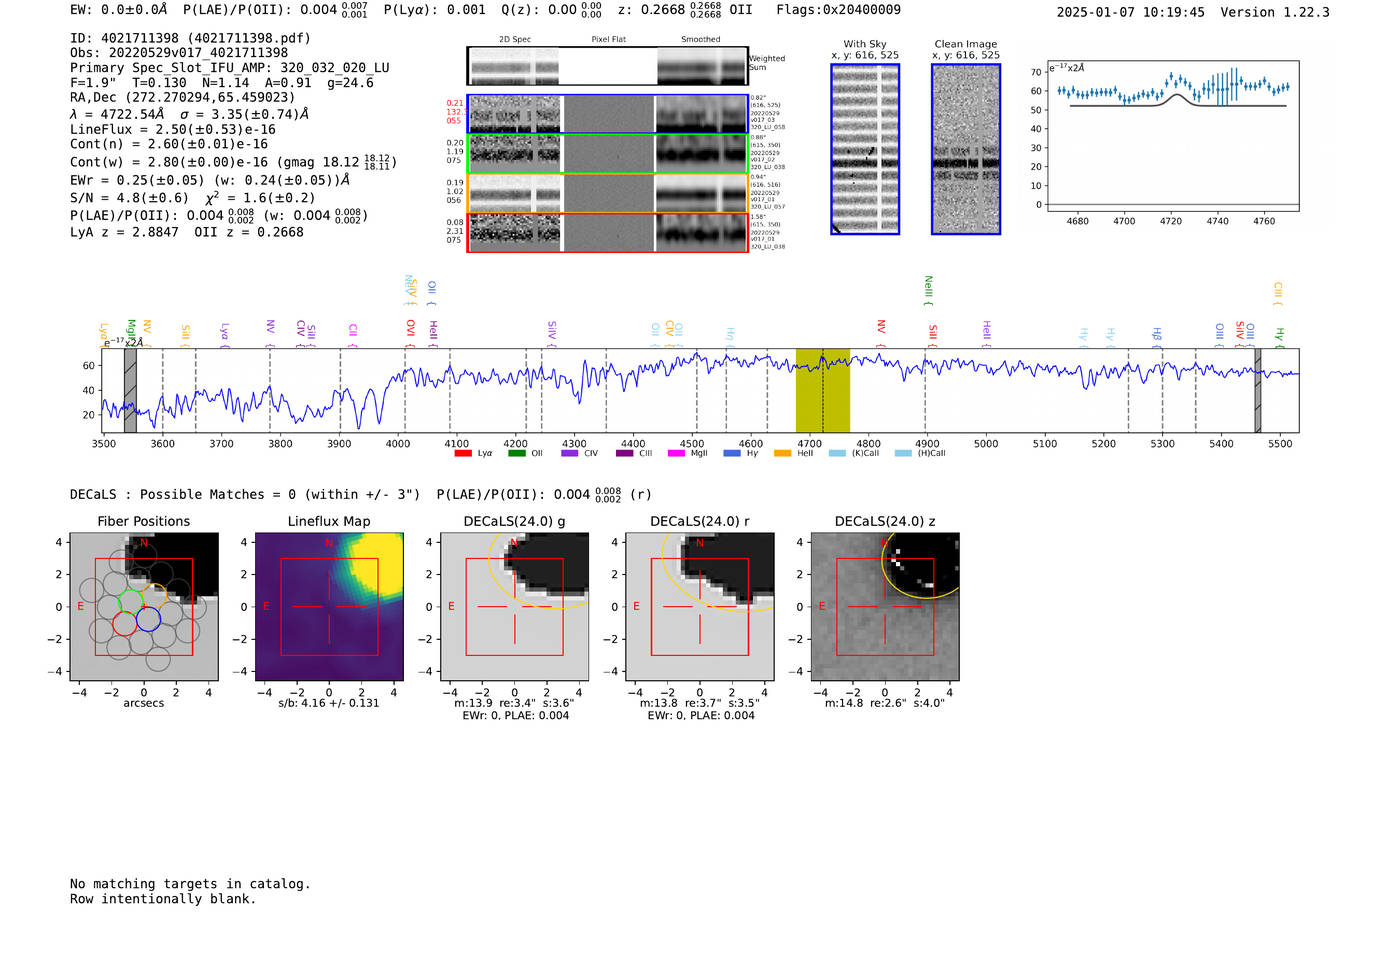Click the red-bordered 2D spectrum row
This screenshot has height=953, width=1400.
pos(607,232)
